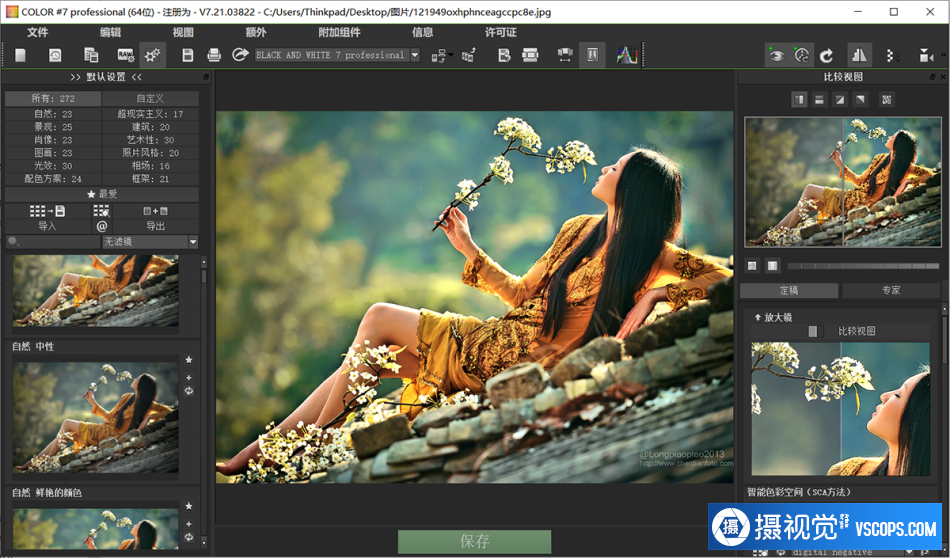Select the 自然 中性 preset thumbnail

(x=96, y=417)
